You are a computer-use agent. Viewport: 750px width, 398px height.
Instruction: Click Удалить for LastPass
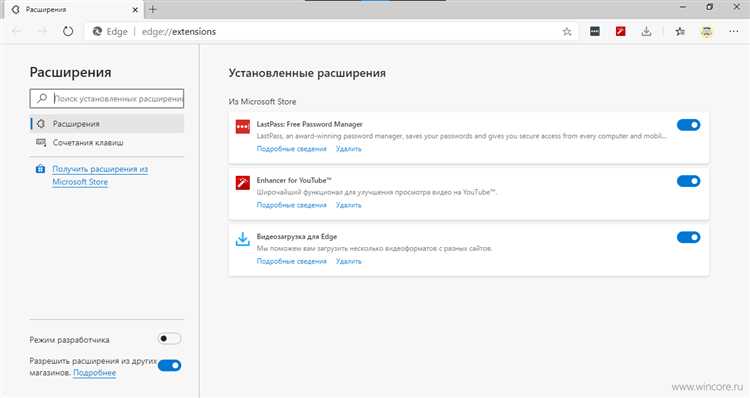click(349, 149)
